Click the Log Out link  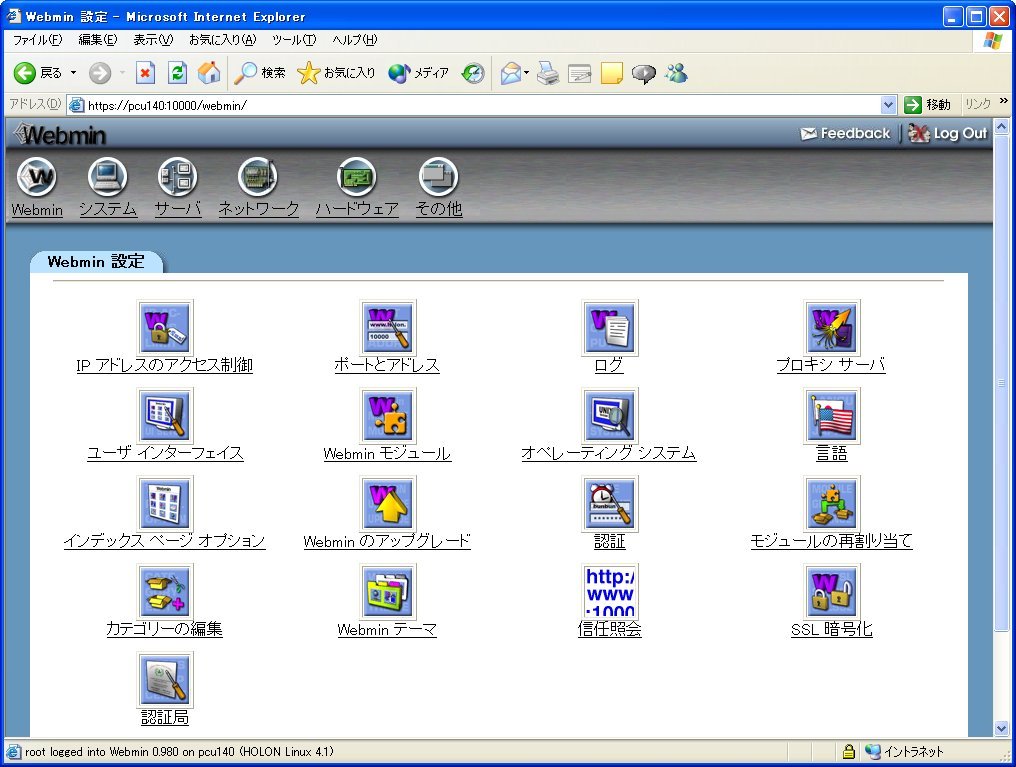(947, 133)
